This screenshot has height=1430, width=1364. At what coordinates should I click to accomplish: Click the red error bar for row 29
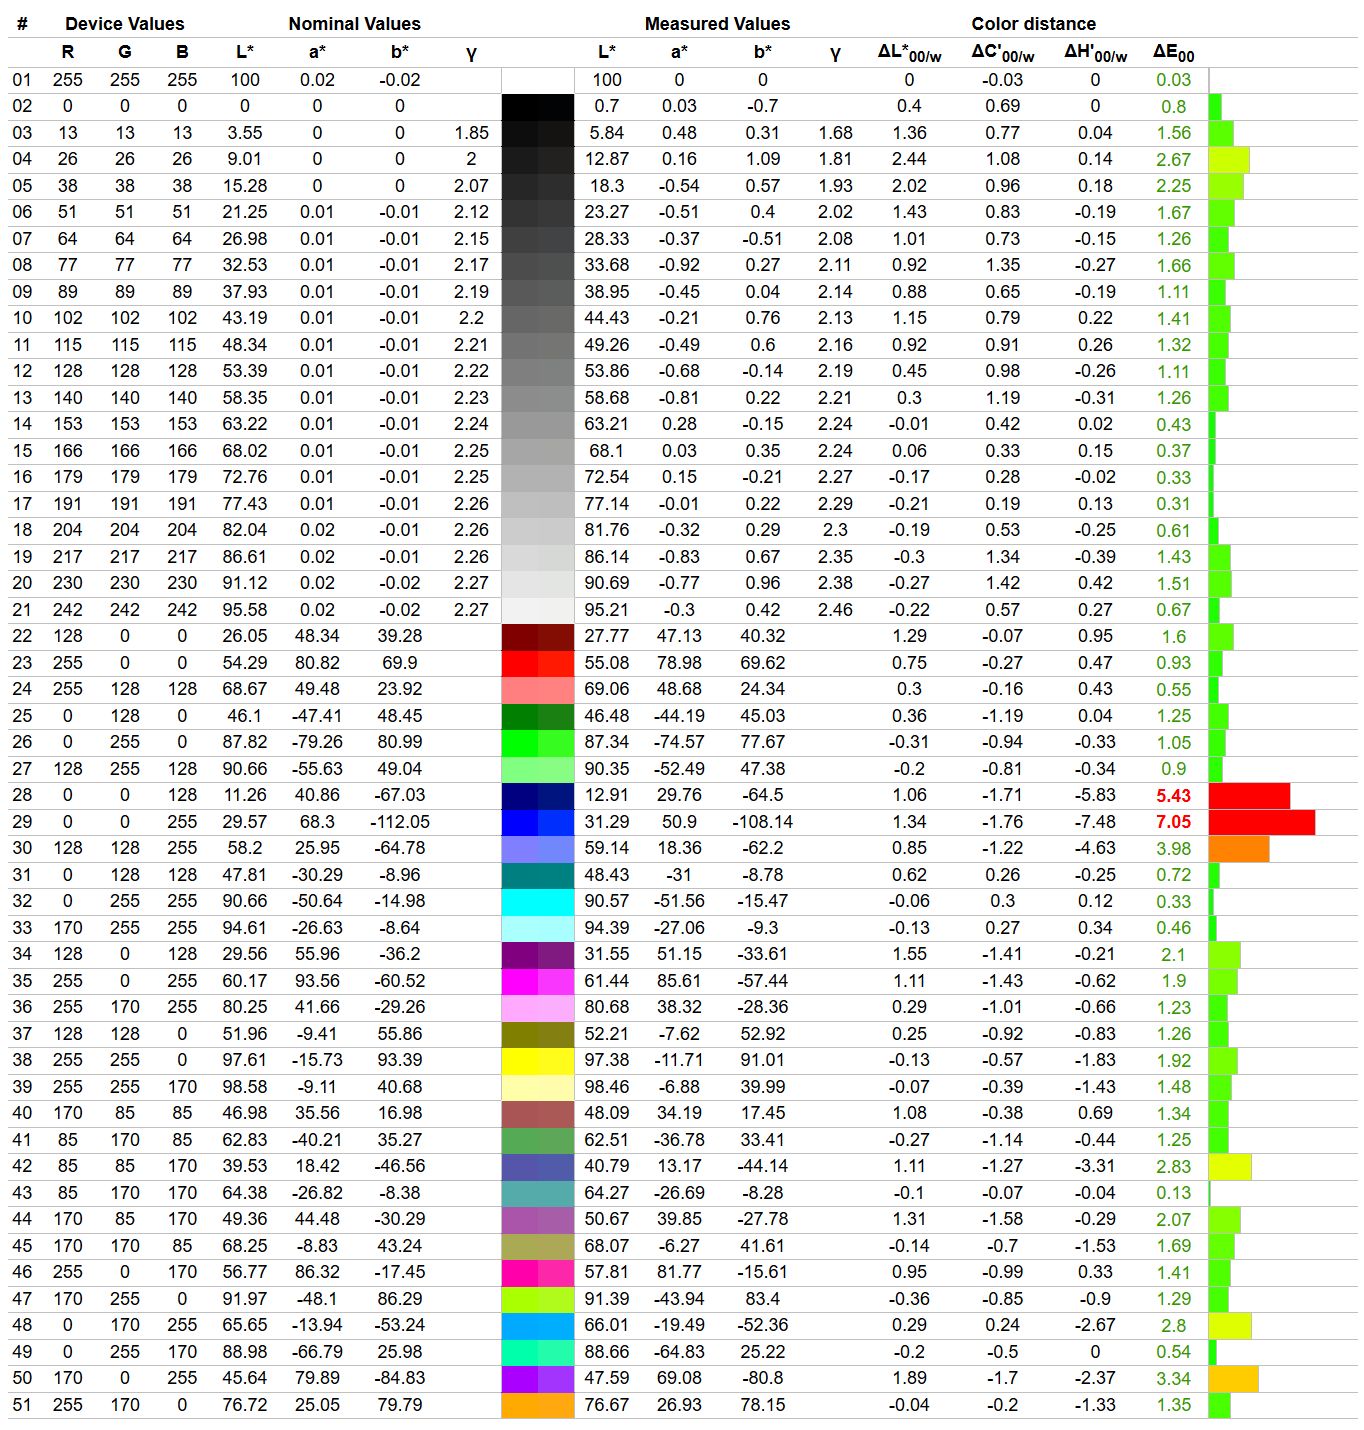tap(1262, 822)
